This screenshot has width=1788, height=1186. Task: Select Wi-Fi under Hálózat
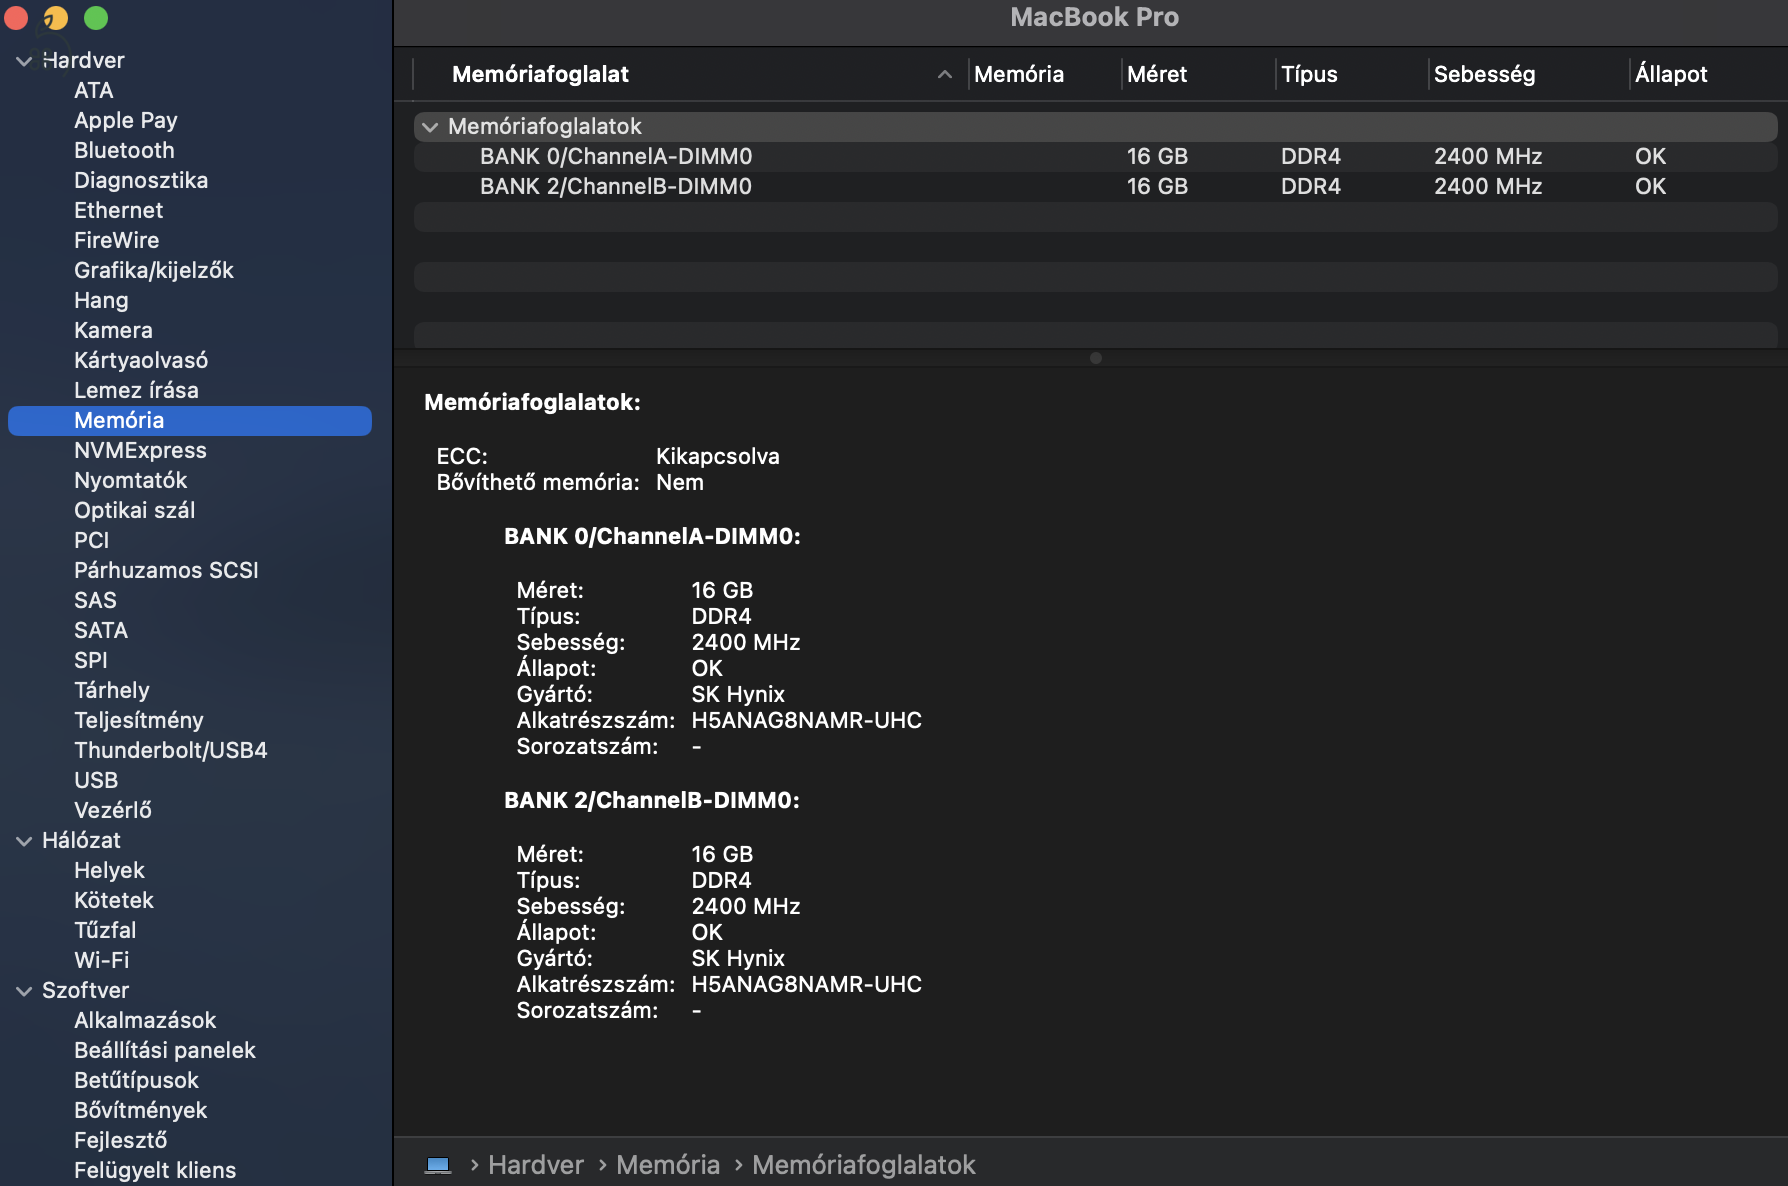tap(102, 961)
